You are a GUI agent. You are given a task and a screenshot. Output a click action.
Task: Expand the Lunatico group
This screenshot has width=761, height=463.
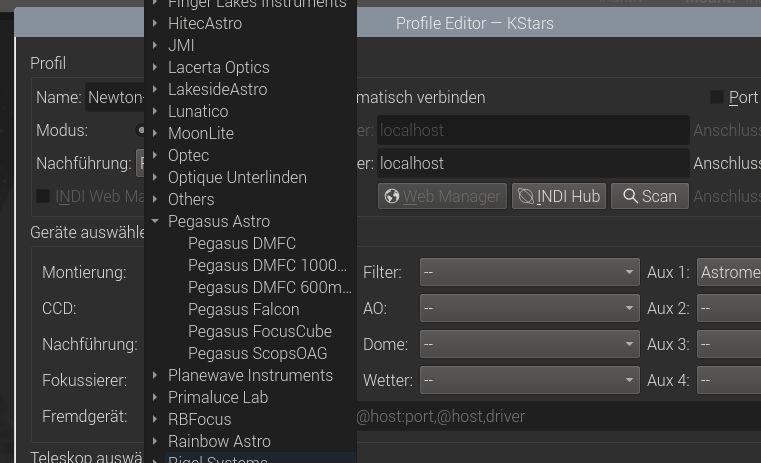(x=155, y=111)
